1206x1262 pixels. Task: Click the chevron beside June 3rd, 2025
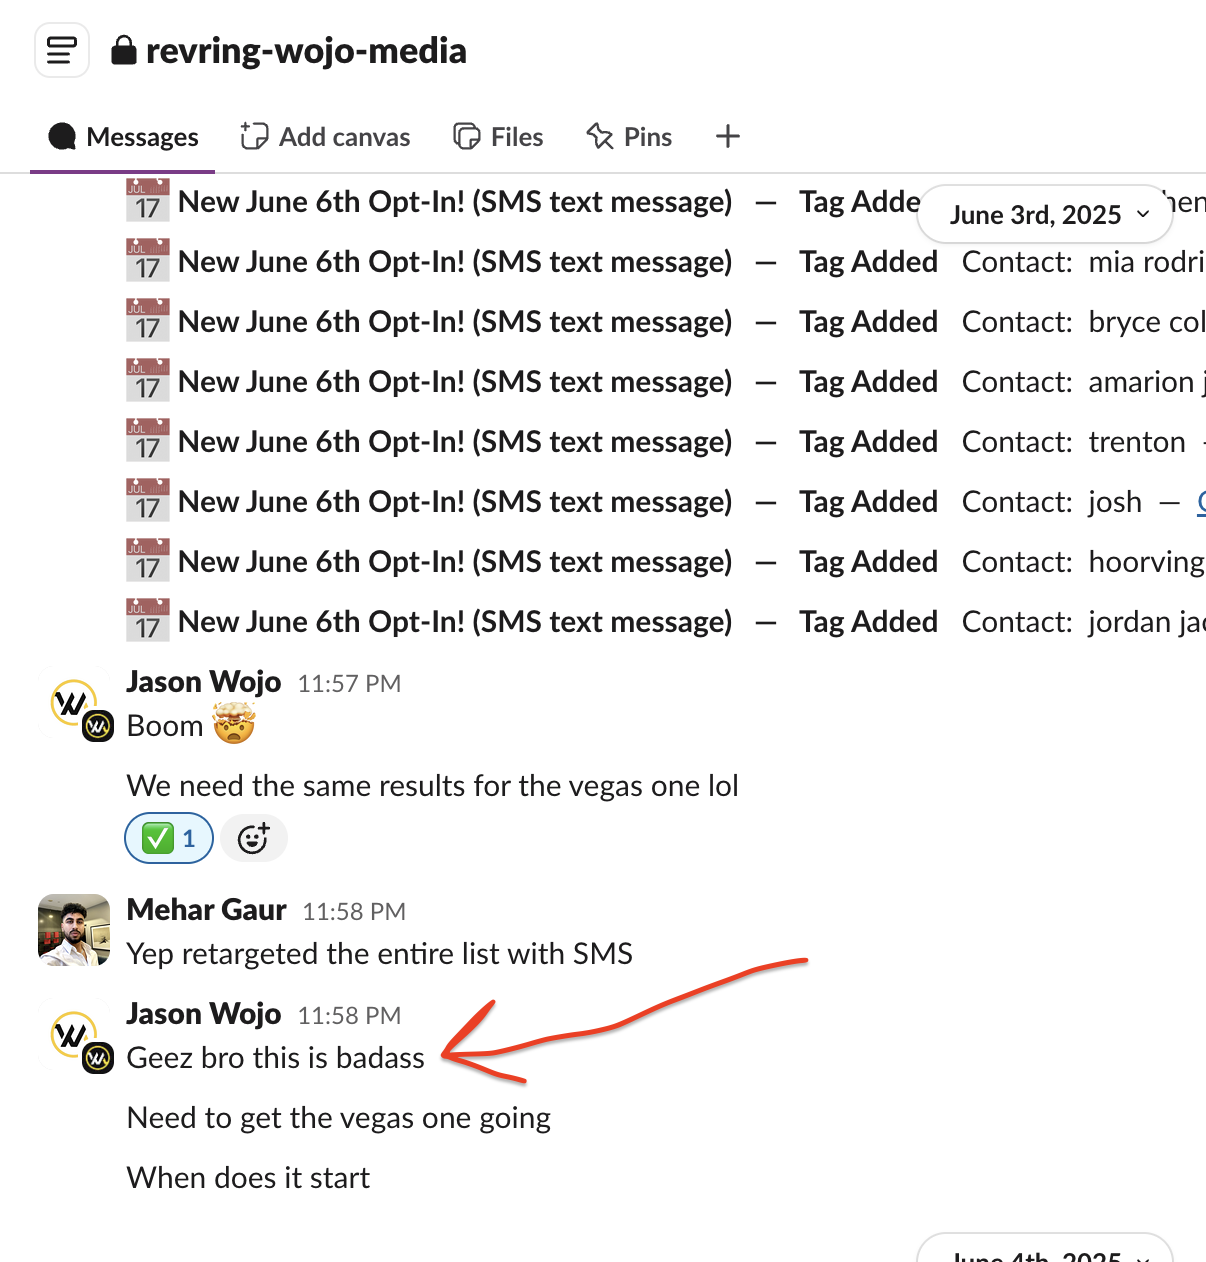coord(1143,214)
